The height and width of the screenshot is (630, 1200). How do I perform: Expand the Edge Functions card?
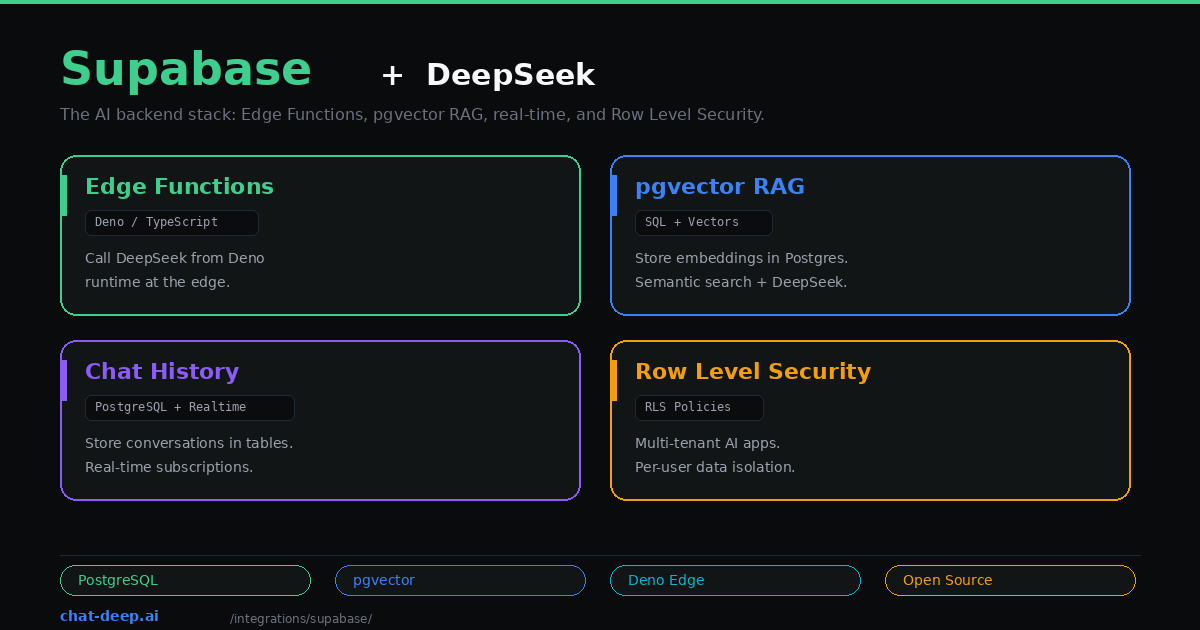click(320, 235)
